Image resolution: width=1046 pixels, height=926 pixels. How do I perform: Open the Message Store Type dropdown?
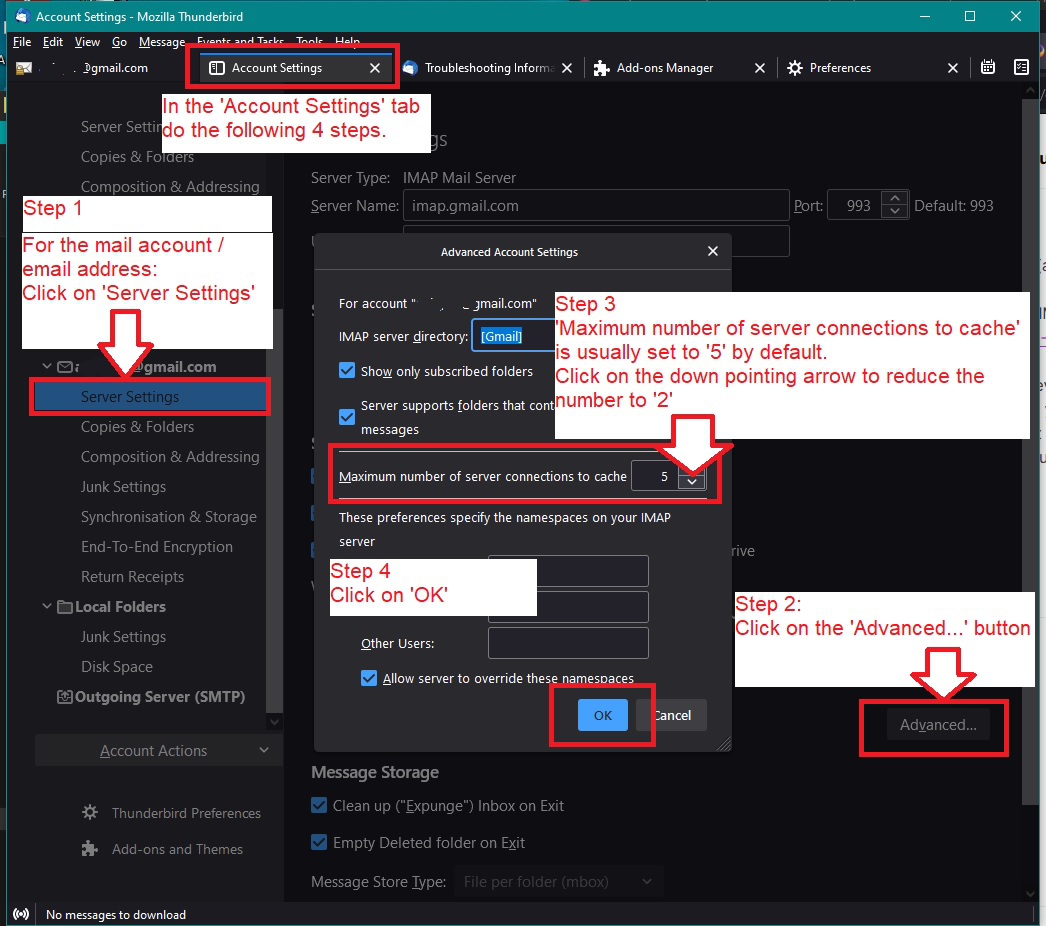(x=559, y=882)
